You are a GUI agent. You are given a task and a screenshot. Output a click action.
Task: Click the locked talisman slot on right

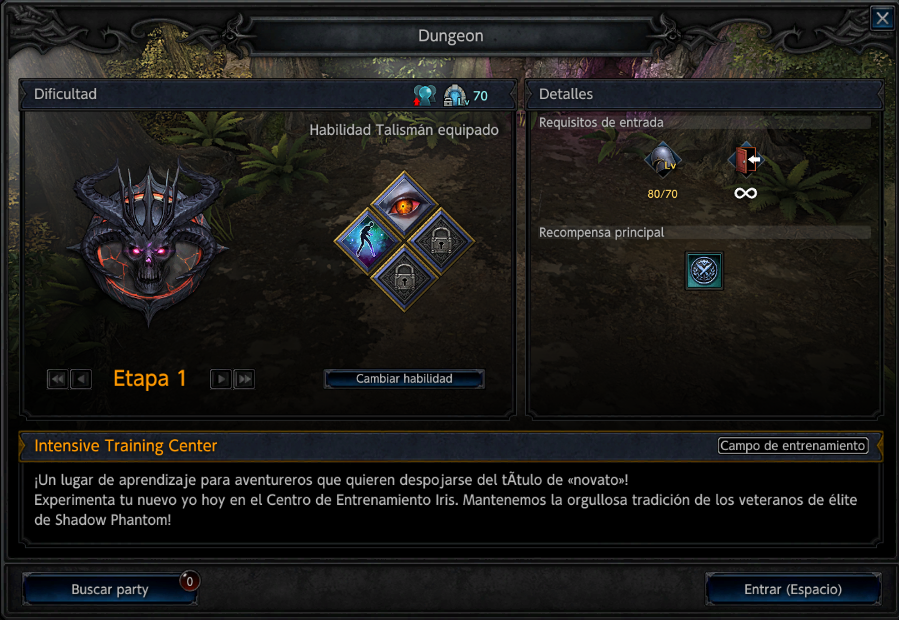pyautogui.click(x=440, y=241)
